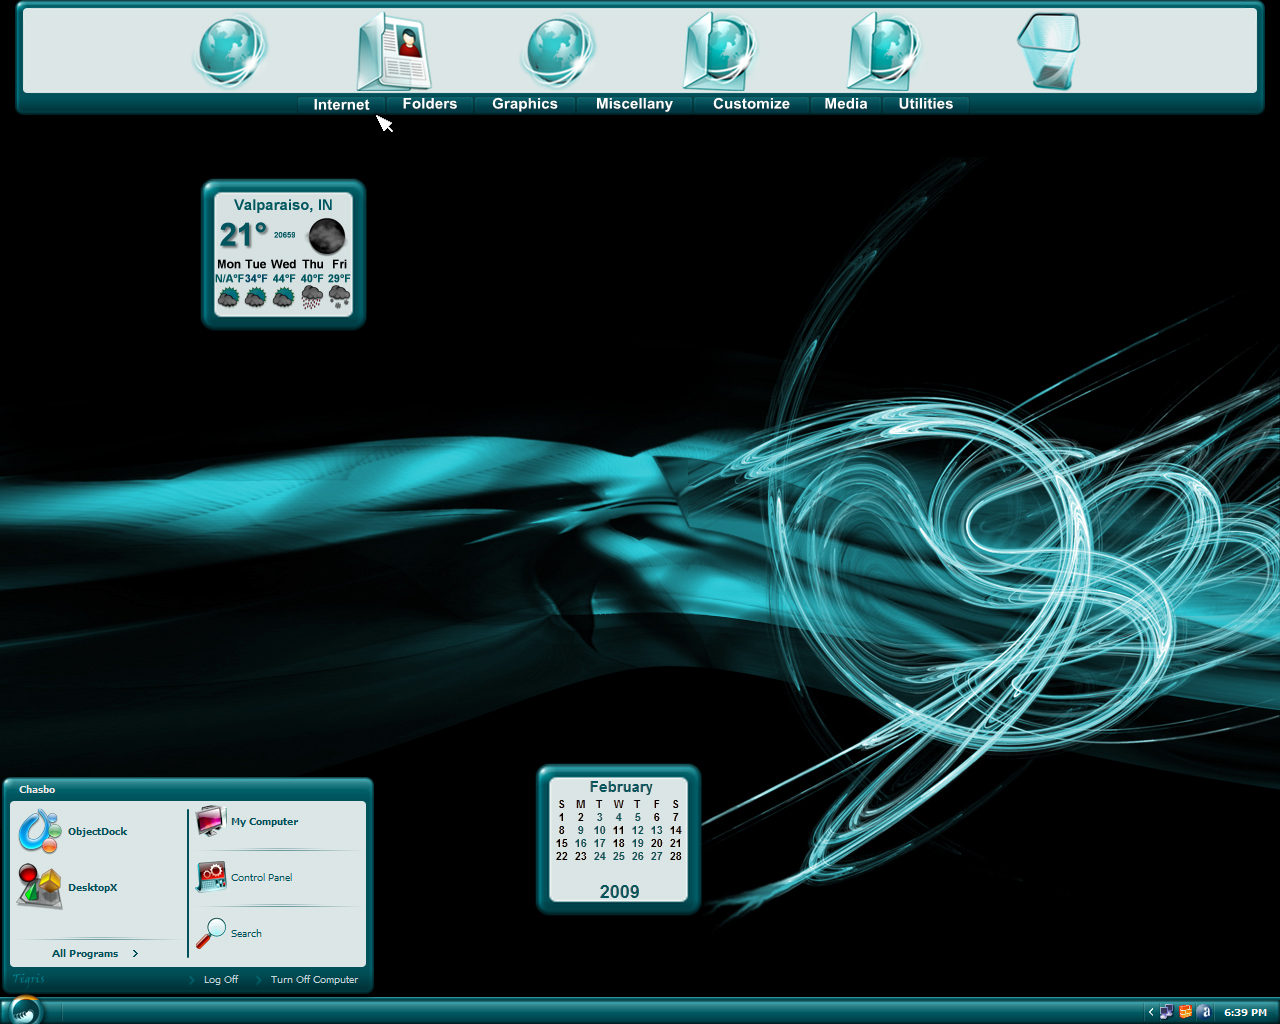Click Log Off button
The height and width of the screenshot is (1024, 1280).
(221, 980)
